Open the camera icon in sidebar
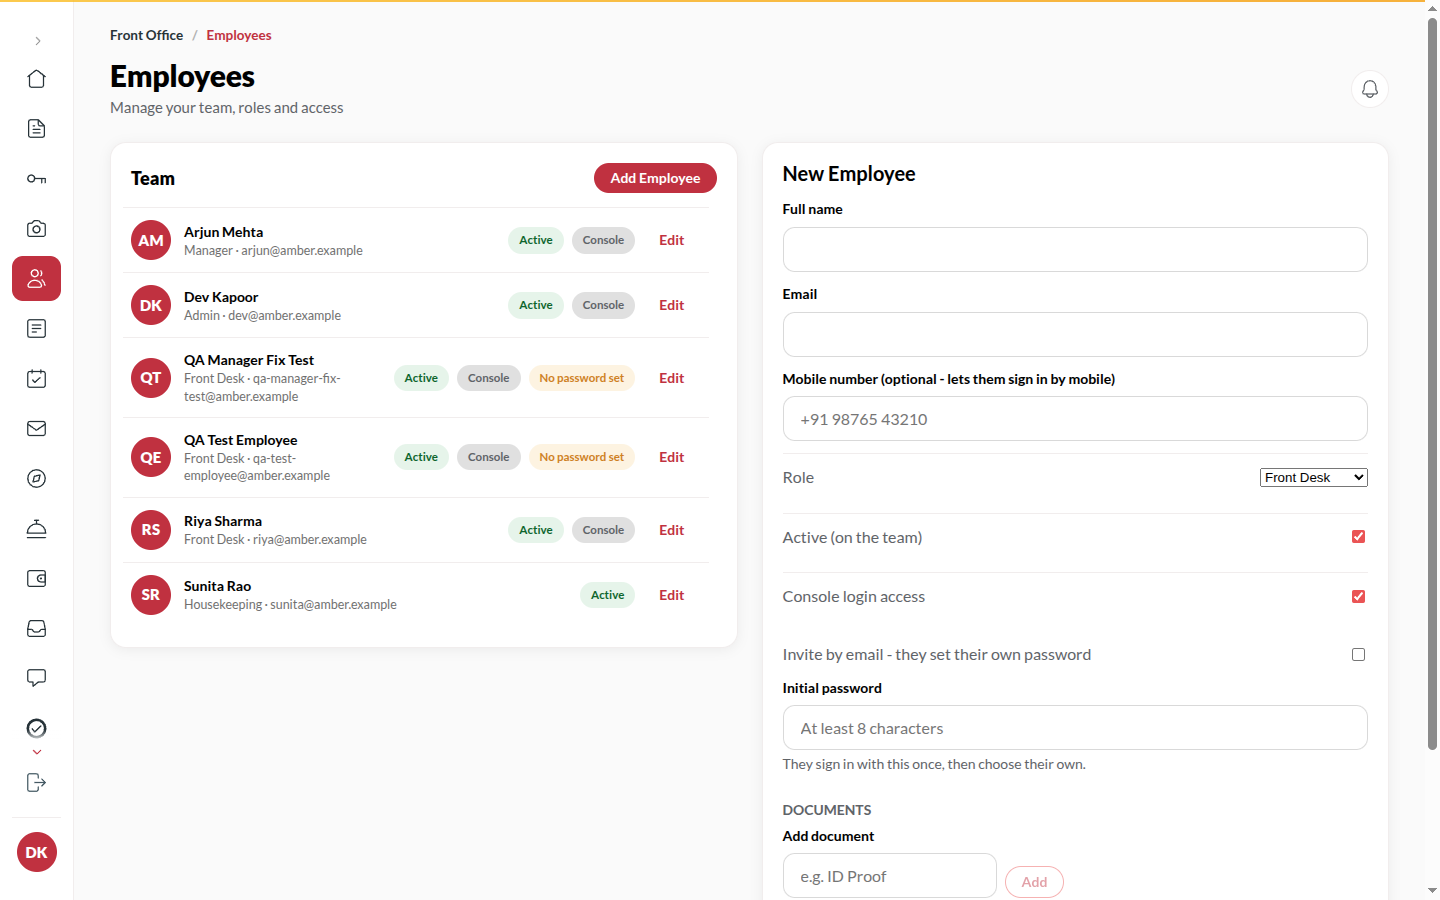1440x900 pixels. coord(37,229)
